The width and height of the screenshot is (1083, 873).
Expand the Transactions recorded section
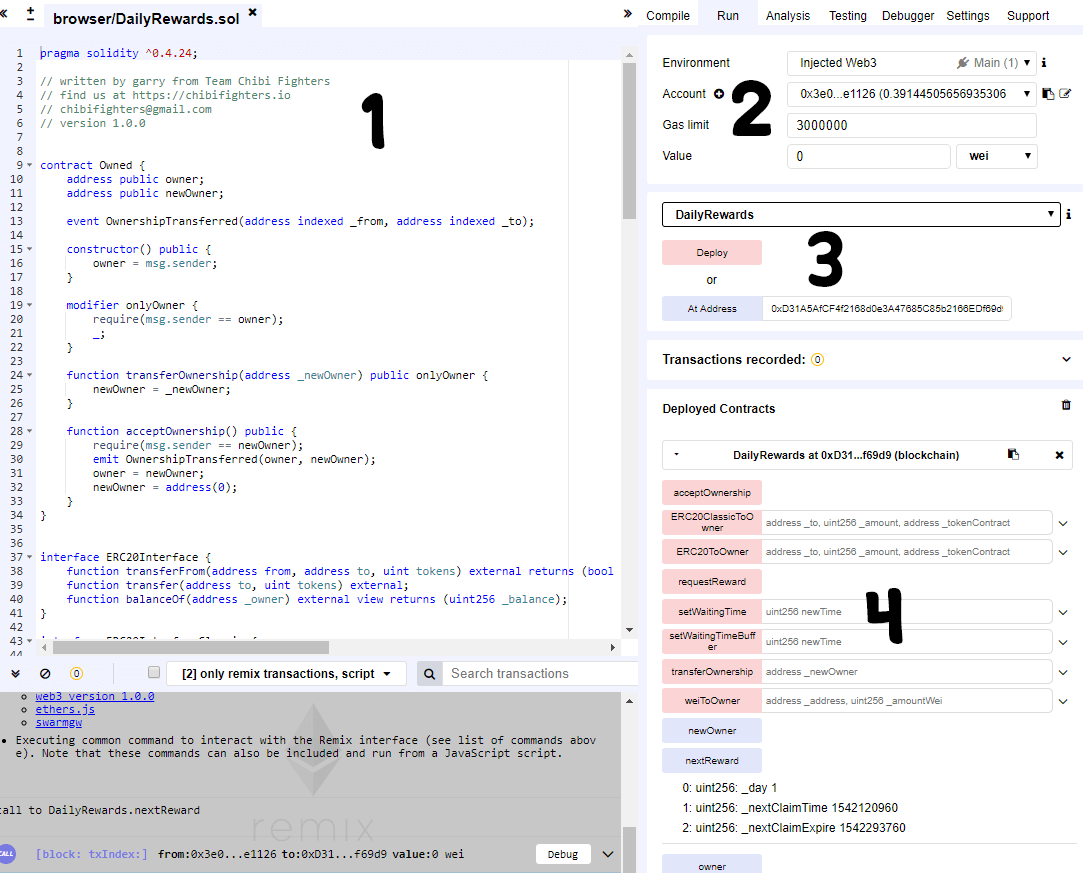coord(1066,359)
